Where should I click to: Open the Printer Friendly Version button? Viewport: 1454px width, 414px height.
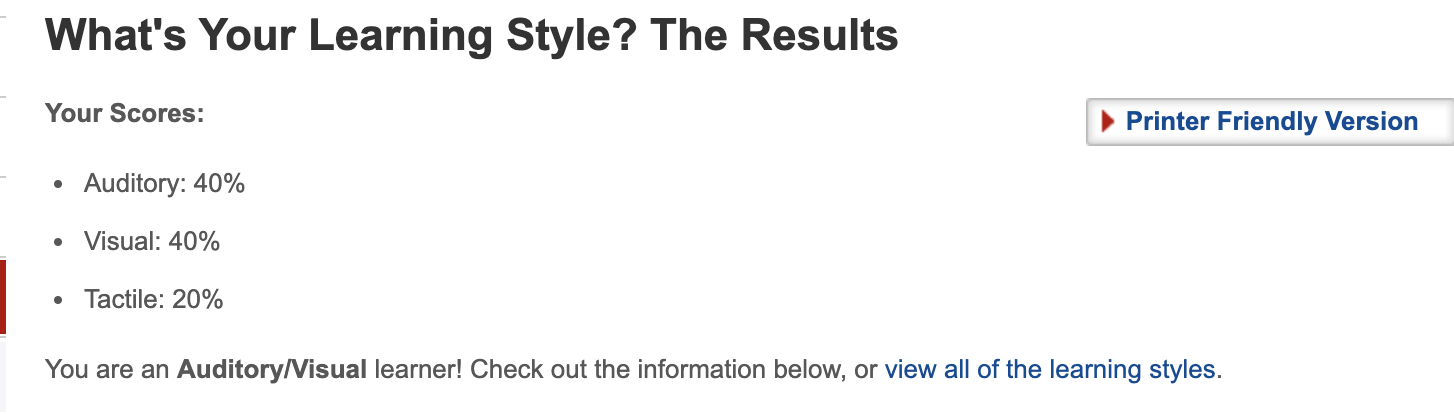(x=1270, y=122)
